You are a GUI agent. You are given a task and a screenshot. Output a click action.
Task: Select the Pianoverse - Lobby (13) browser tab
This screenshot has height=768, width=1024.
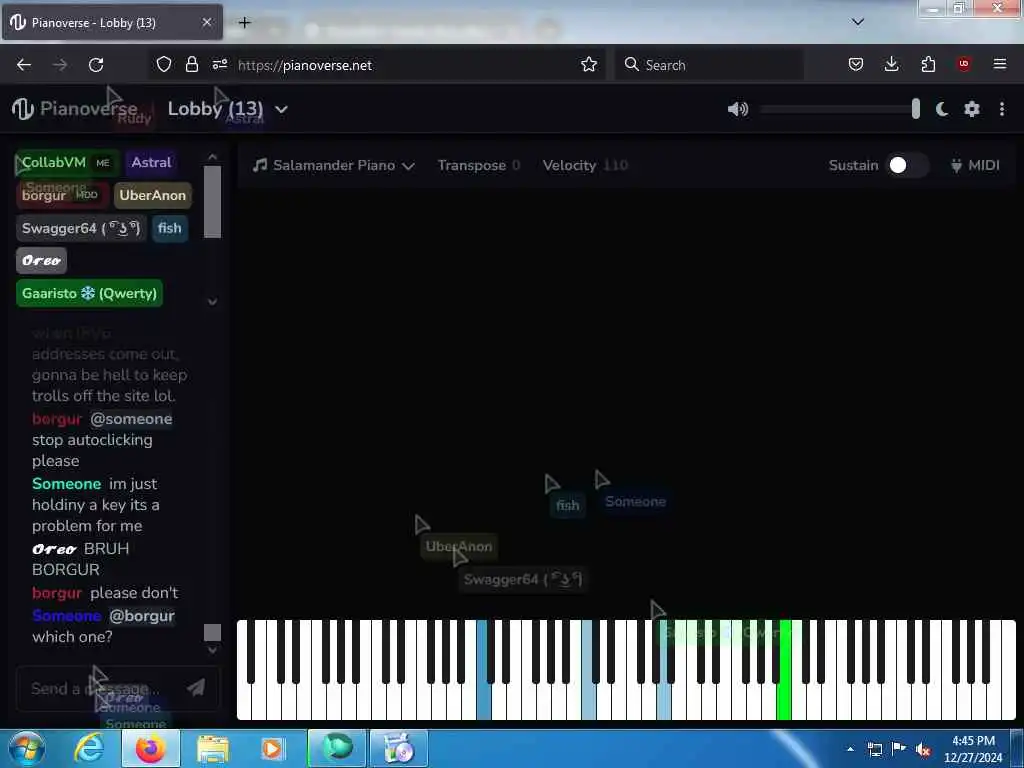(112, 23)
